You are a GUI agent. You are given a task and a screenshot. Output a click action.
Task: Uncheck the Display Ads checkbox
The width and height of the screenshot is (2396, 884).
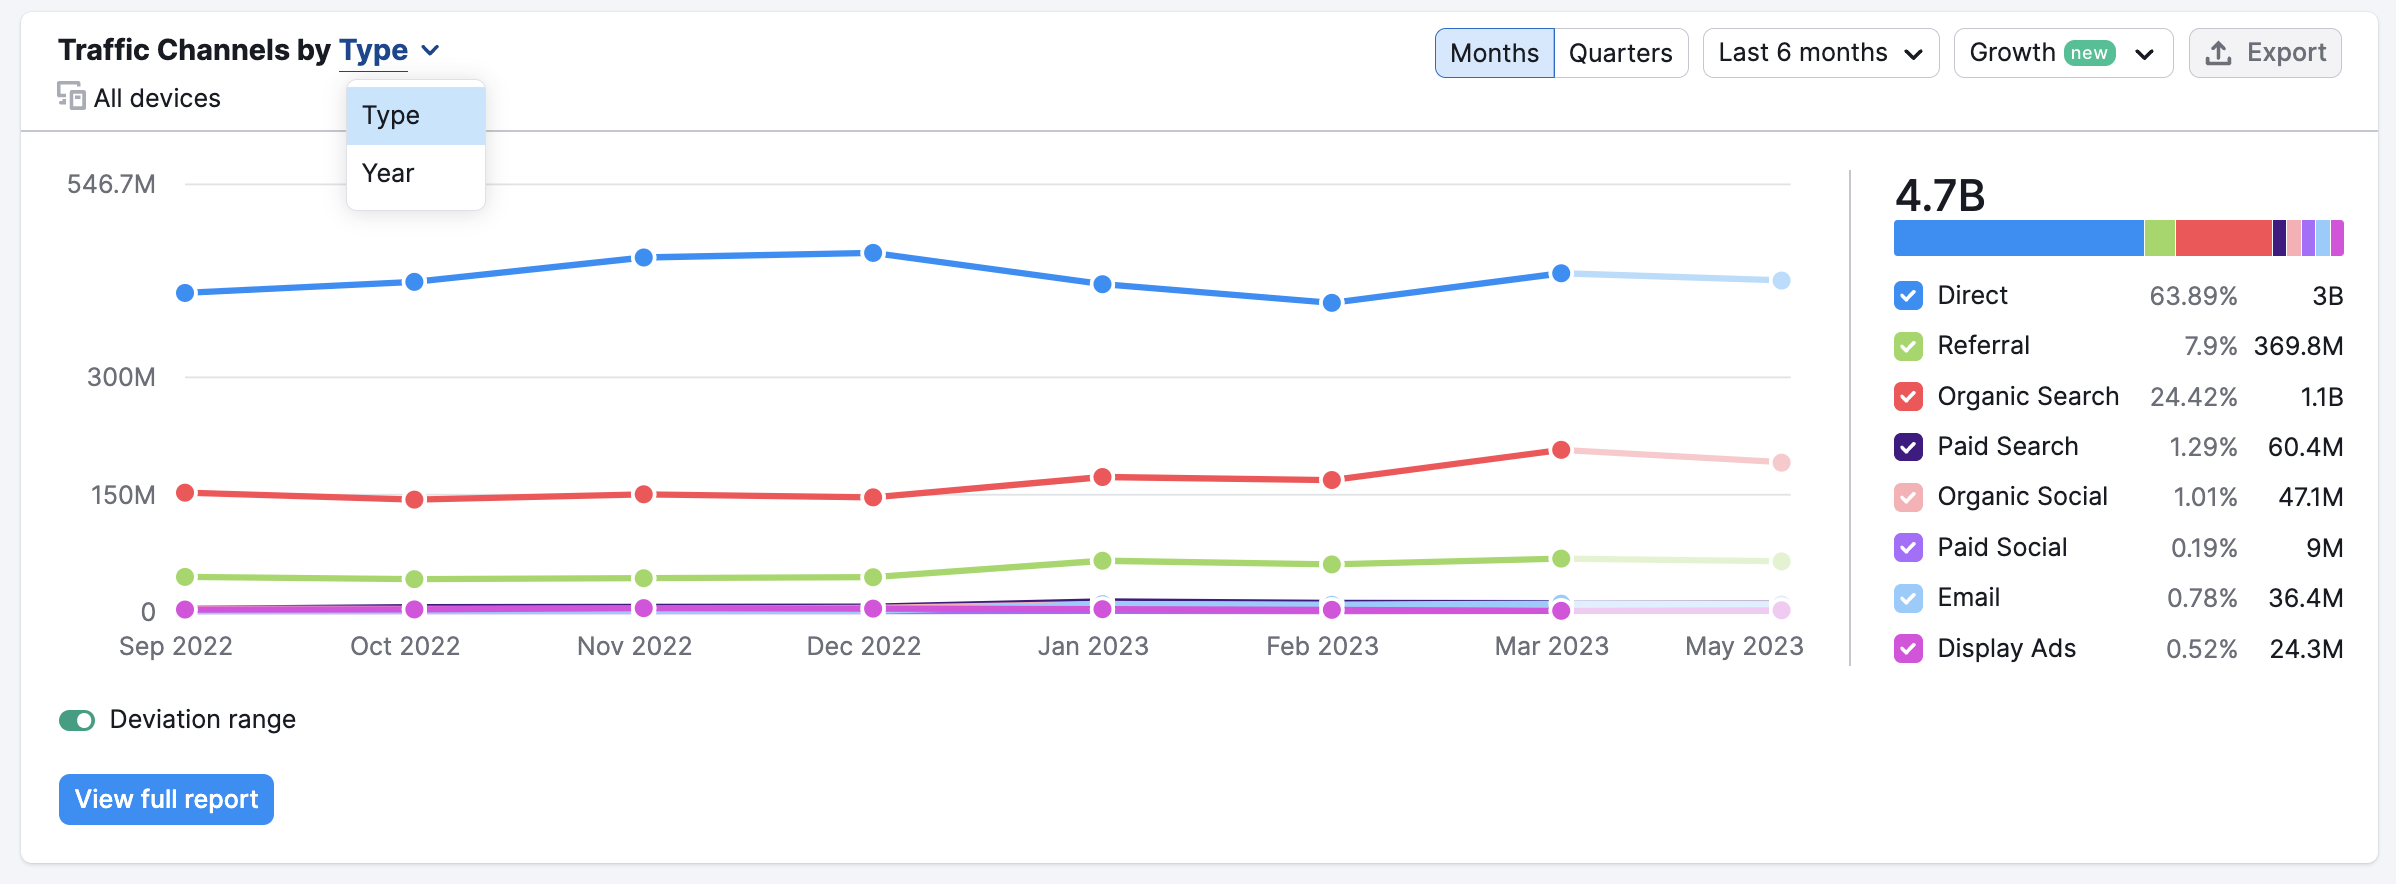tap(1908, 649)
